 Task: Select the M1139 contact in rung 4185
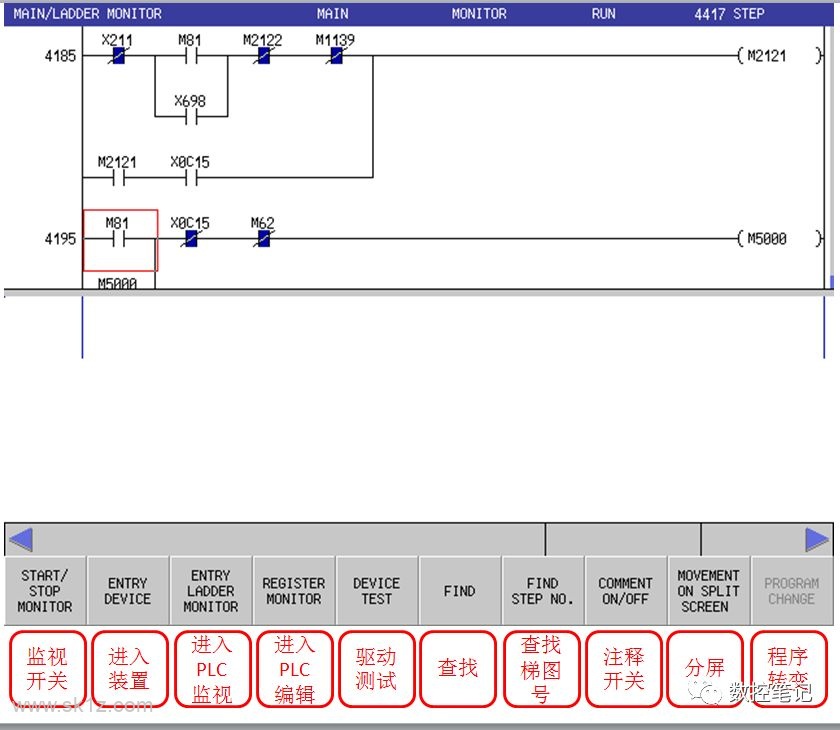point(336,55)
